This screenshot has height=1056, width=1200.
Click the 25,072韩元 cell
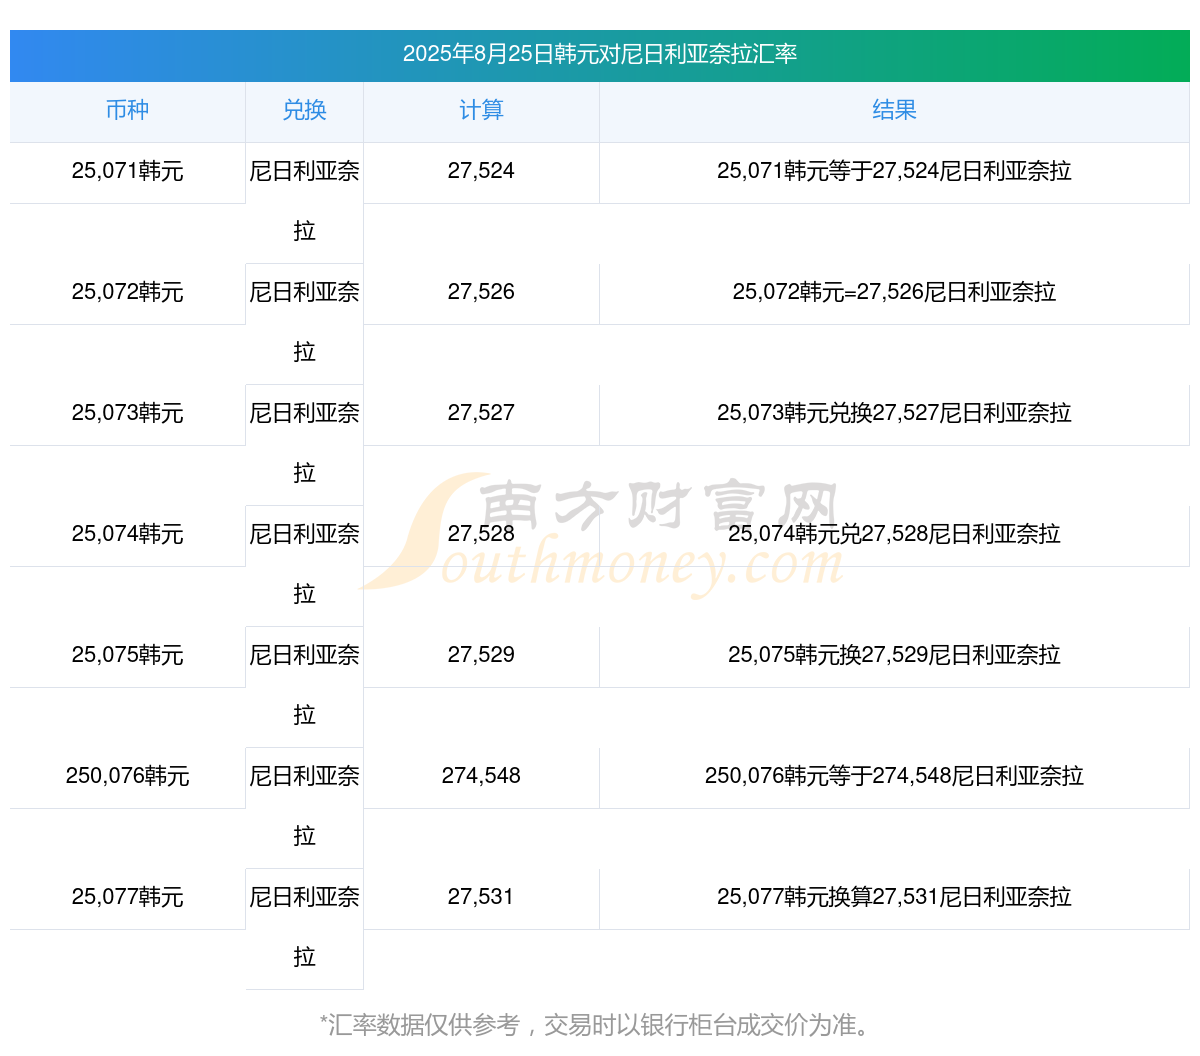click(127, 292)
